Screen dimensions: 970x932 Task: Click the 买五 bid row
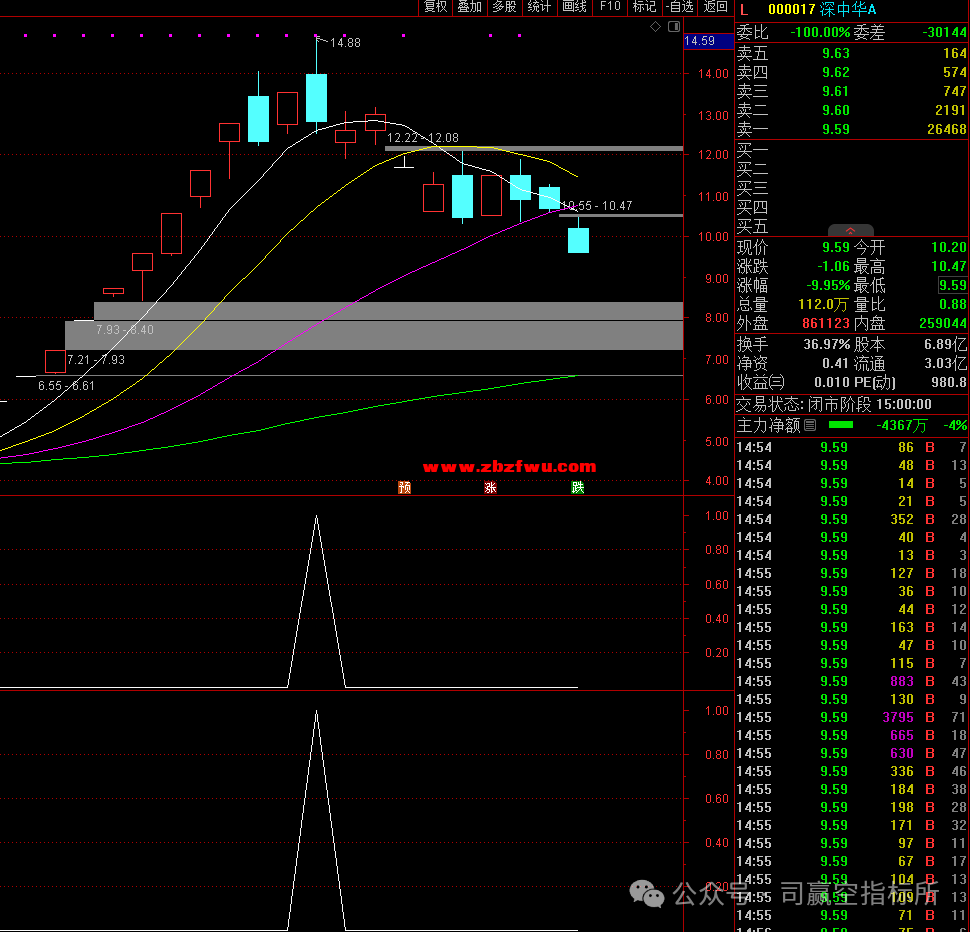[852, 226]
